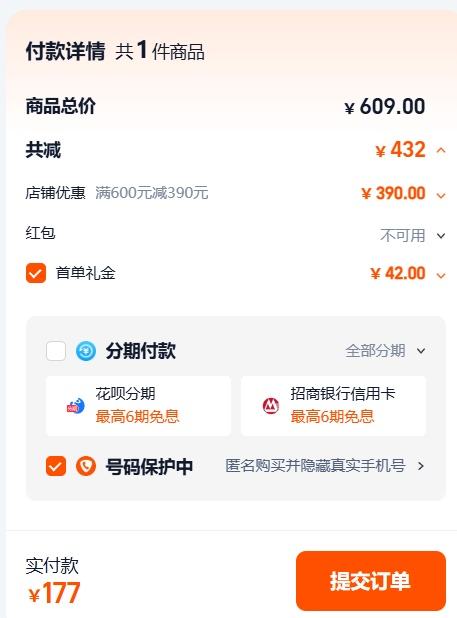
Task: Open anonymous purchase details arrow
Action: (x=421, y=466)
